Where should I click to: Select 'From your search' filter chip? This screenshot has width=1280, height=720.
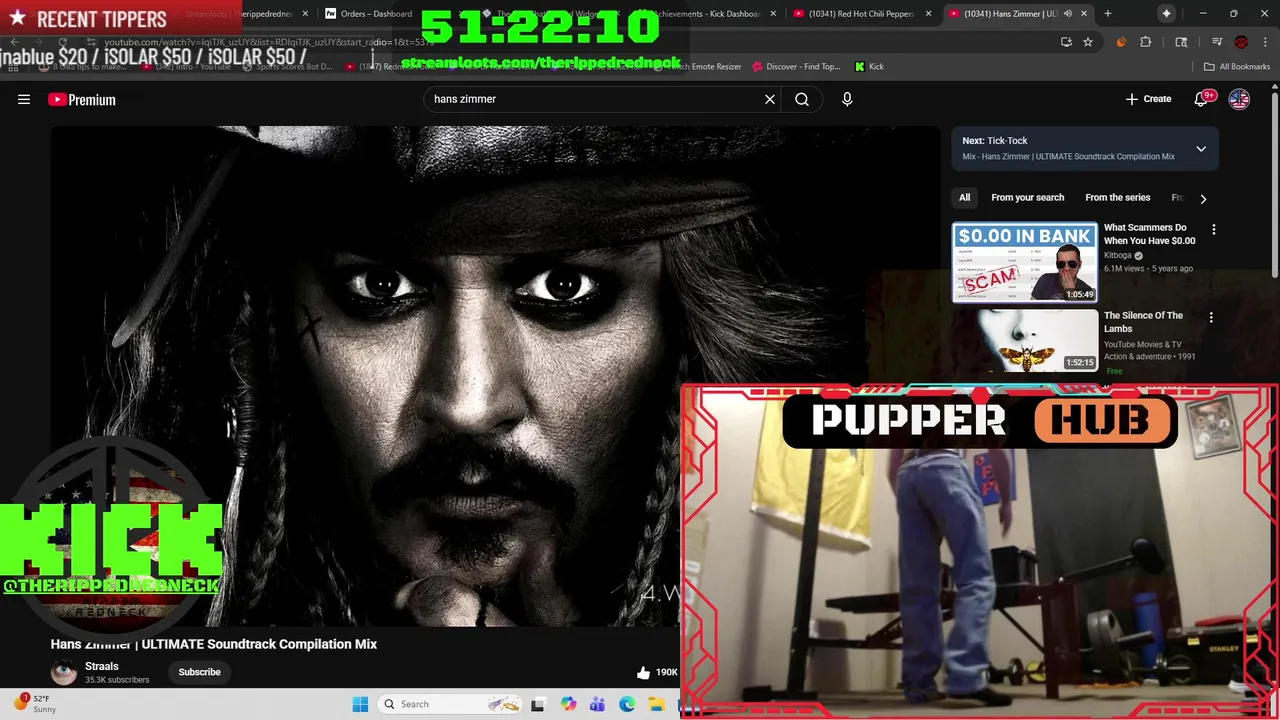pyautogui.click(x=1027, y=198)
